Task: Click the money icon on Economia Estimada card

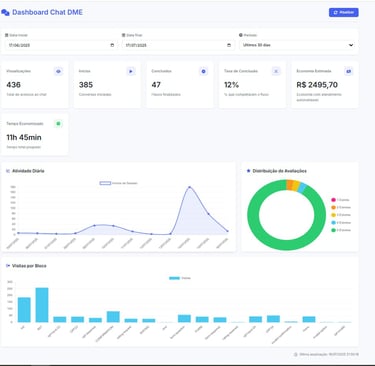Action: pyautogui.click(x=349, y=71)
